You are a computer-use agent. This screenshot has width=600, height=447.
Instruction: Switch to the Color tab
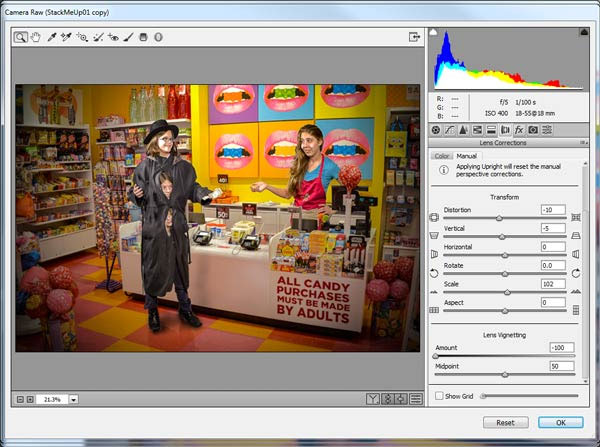(441, 156)
